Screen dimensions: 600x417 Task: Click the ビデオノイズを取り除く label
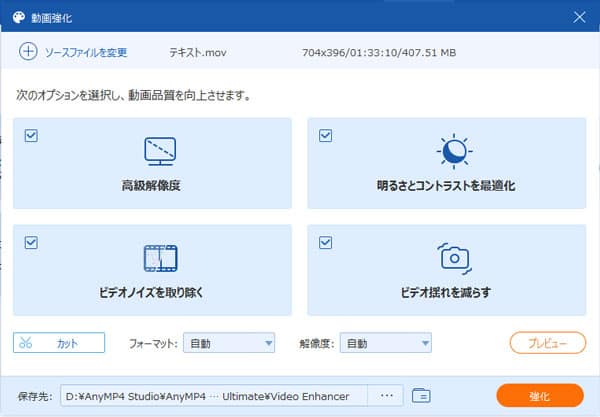[x=151, y=292]
